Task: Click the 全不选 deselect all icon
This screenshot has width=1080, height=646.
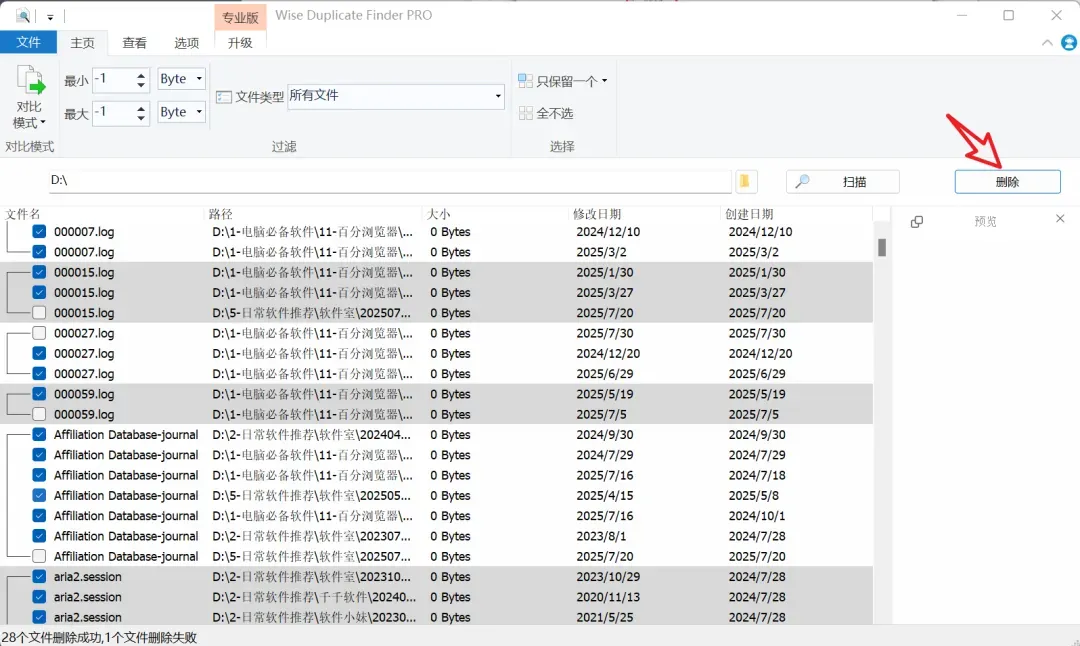Action: click(x=526, y=113)
